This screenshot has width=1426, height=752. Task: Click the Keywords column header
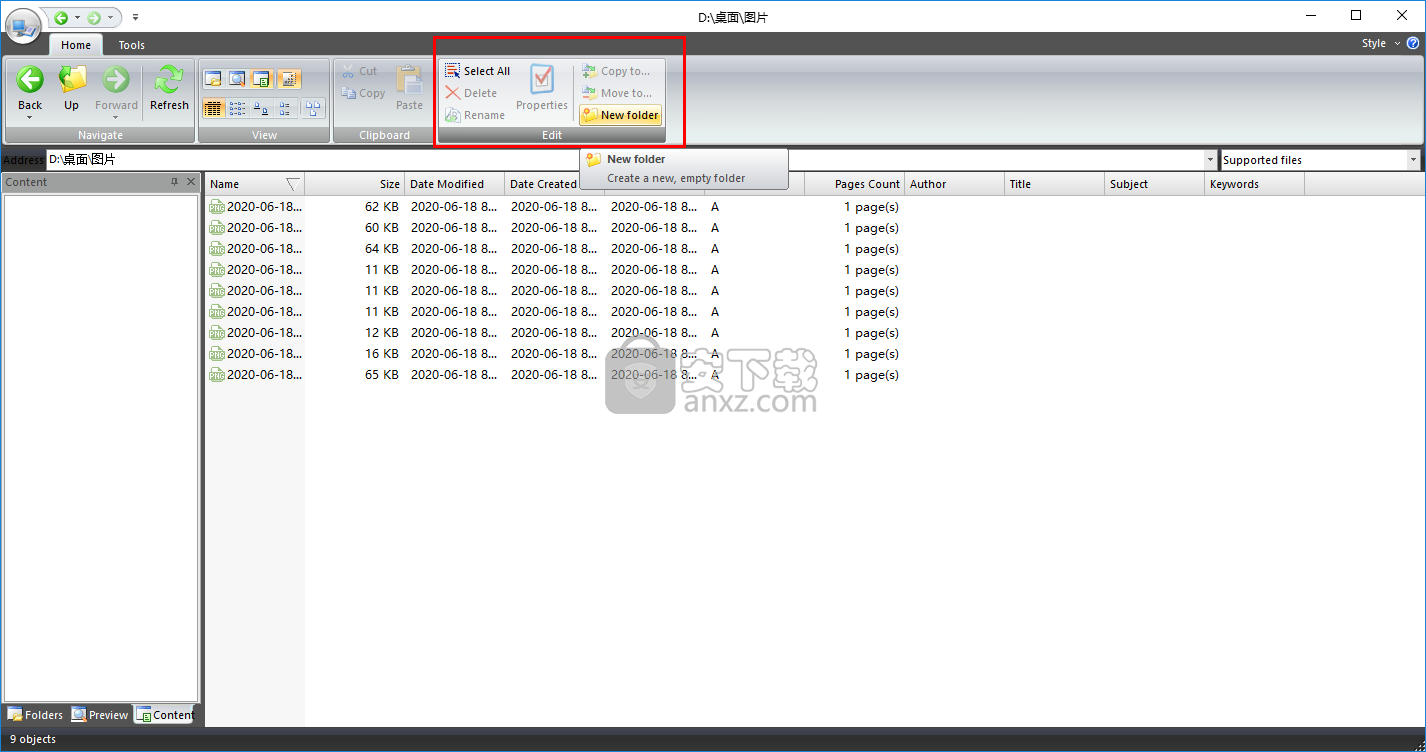[1254, 184]
